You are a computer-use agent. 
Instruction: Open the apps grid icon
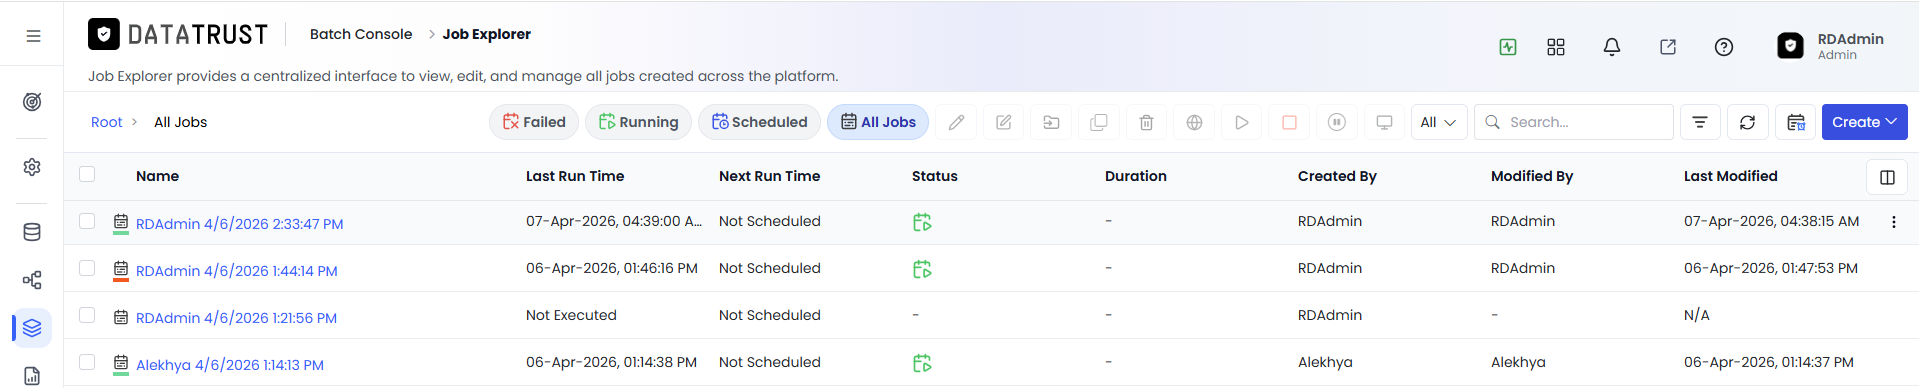1556,47
